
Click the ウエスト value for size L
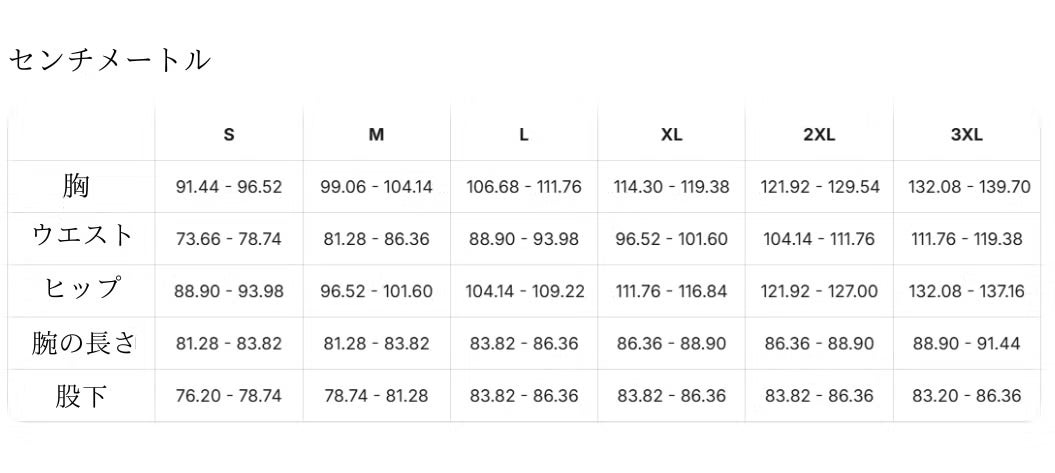(524, 239)
